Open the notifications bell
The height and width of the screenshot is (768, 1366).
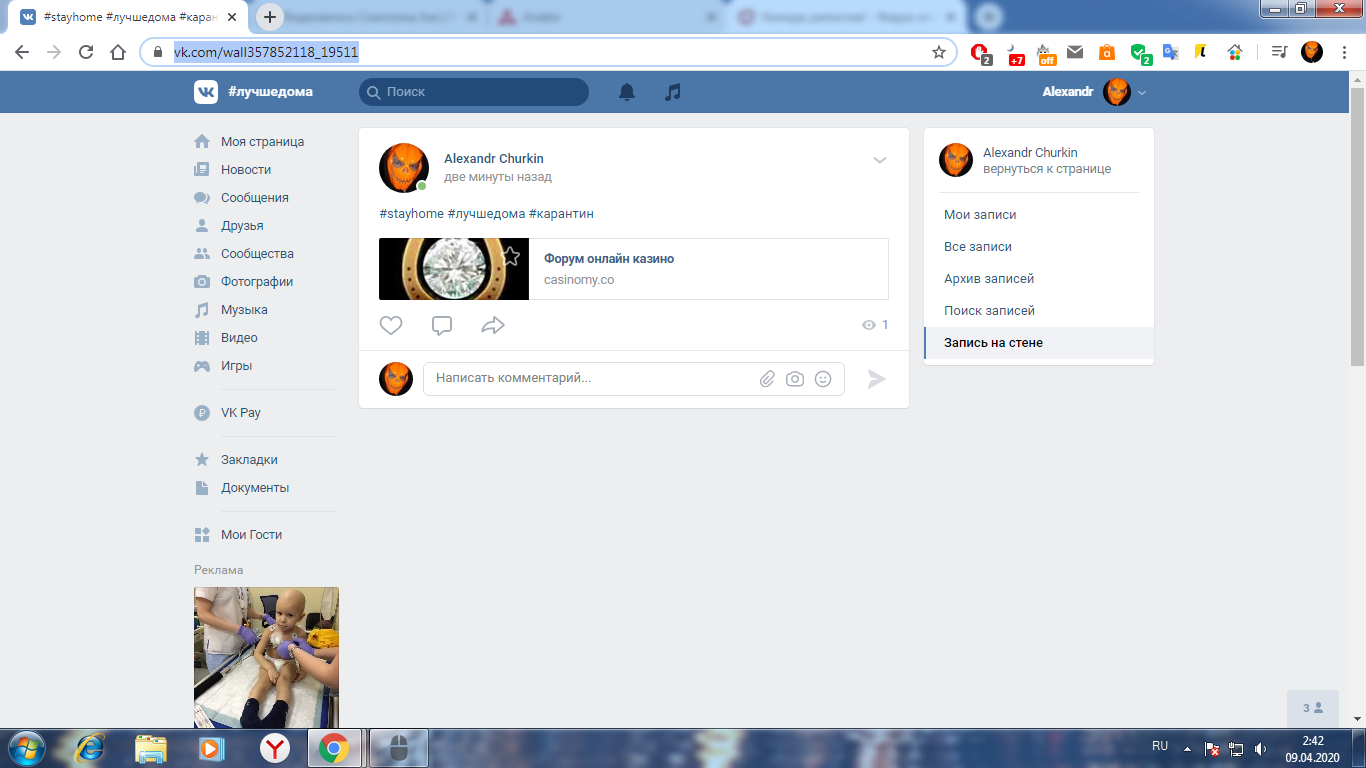click(x=627, y=92)
